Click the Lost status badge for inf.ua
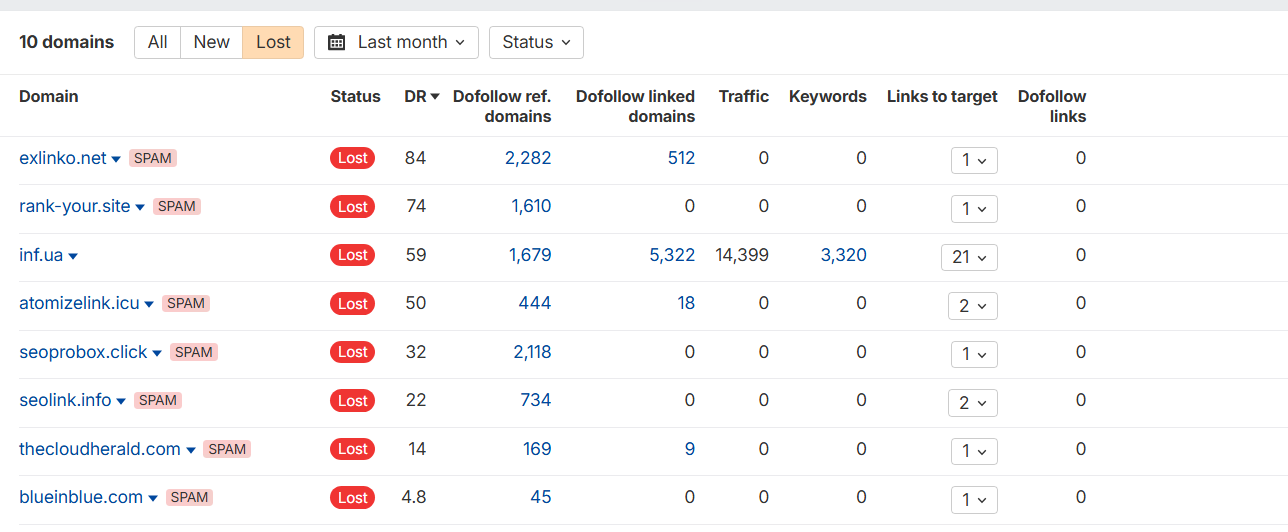The width and height of the screenshot is (1288, 532). point(352,255)
